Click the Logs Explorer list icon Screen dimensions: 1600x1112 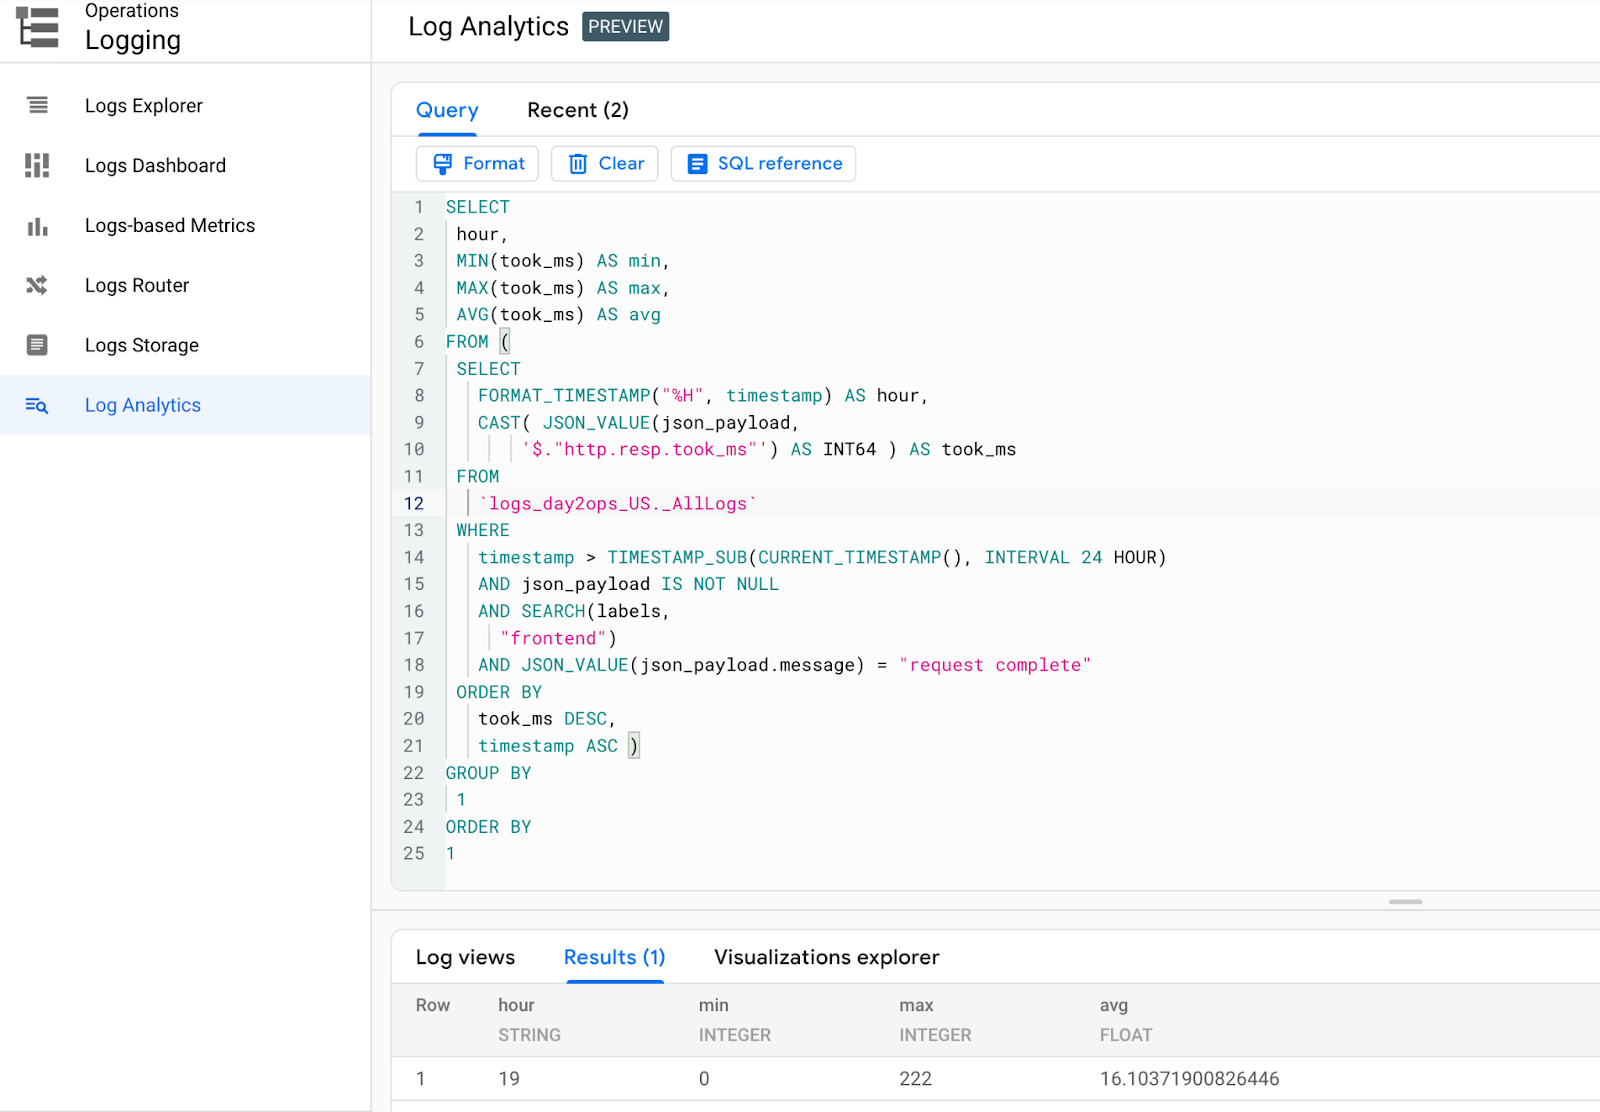tap(37, 105)
